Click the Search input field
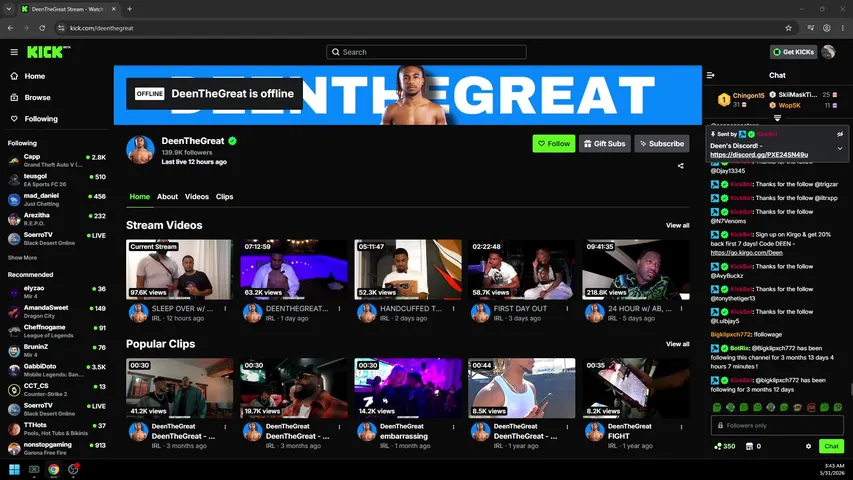Screen dimensions: 853x480 click(x=426, y=52)
